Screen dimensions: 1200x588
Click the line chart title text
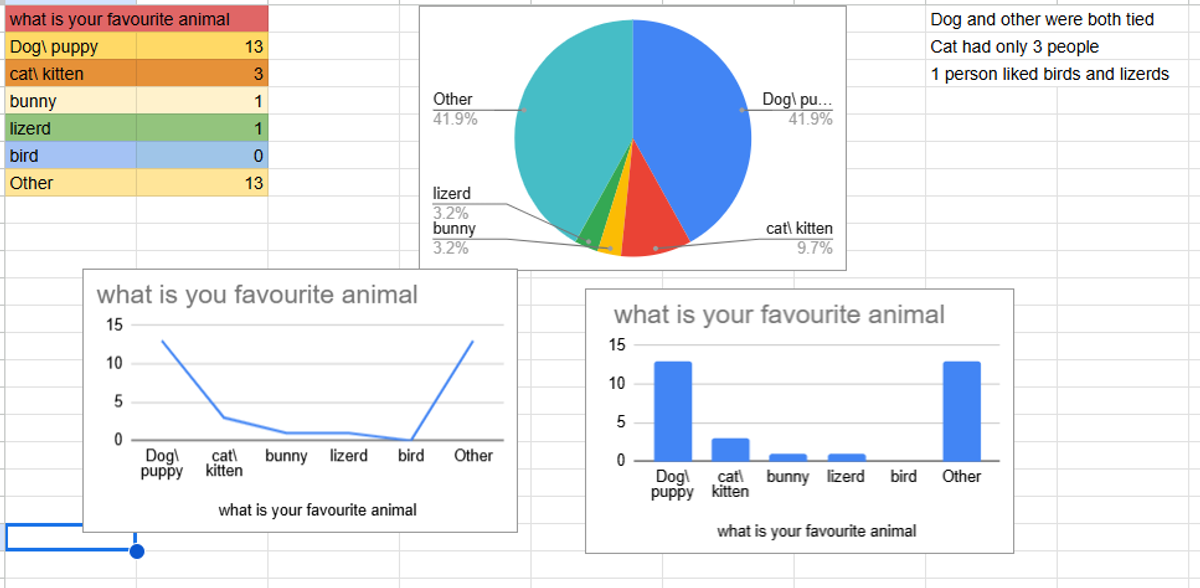[257, 295]
